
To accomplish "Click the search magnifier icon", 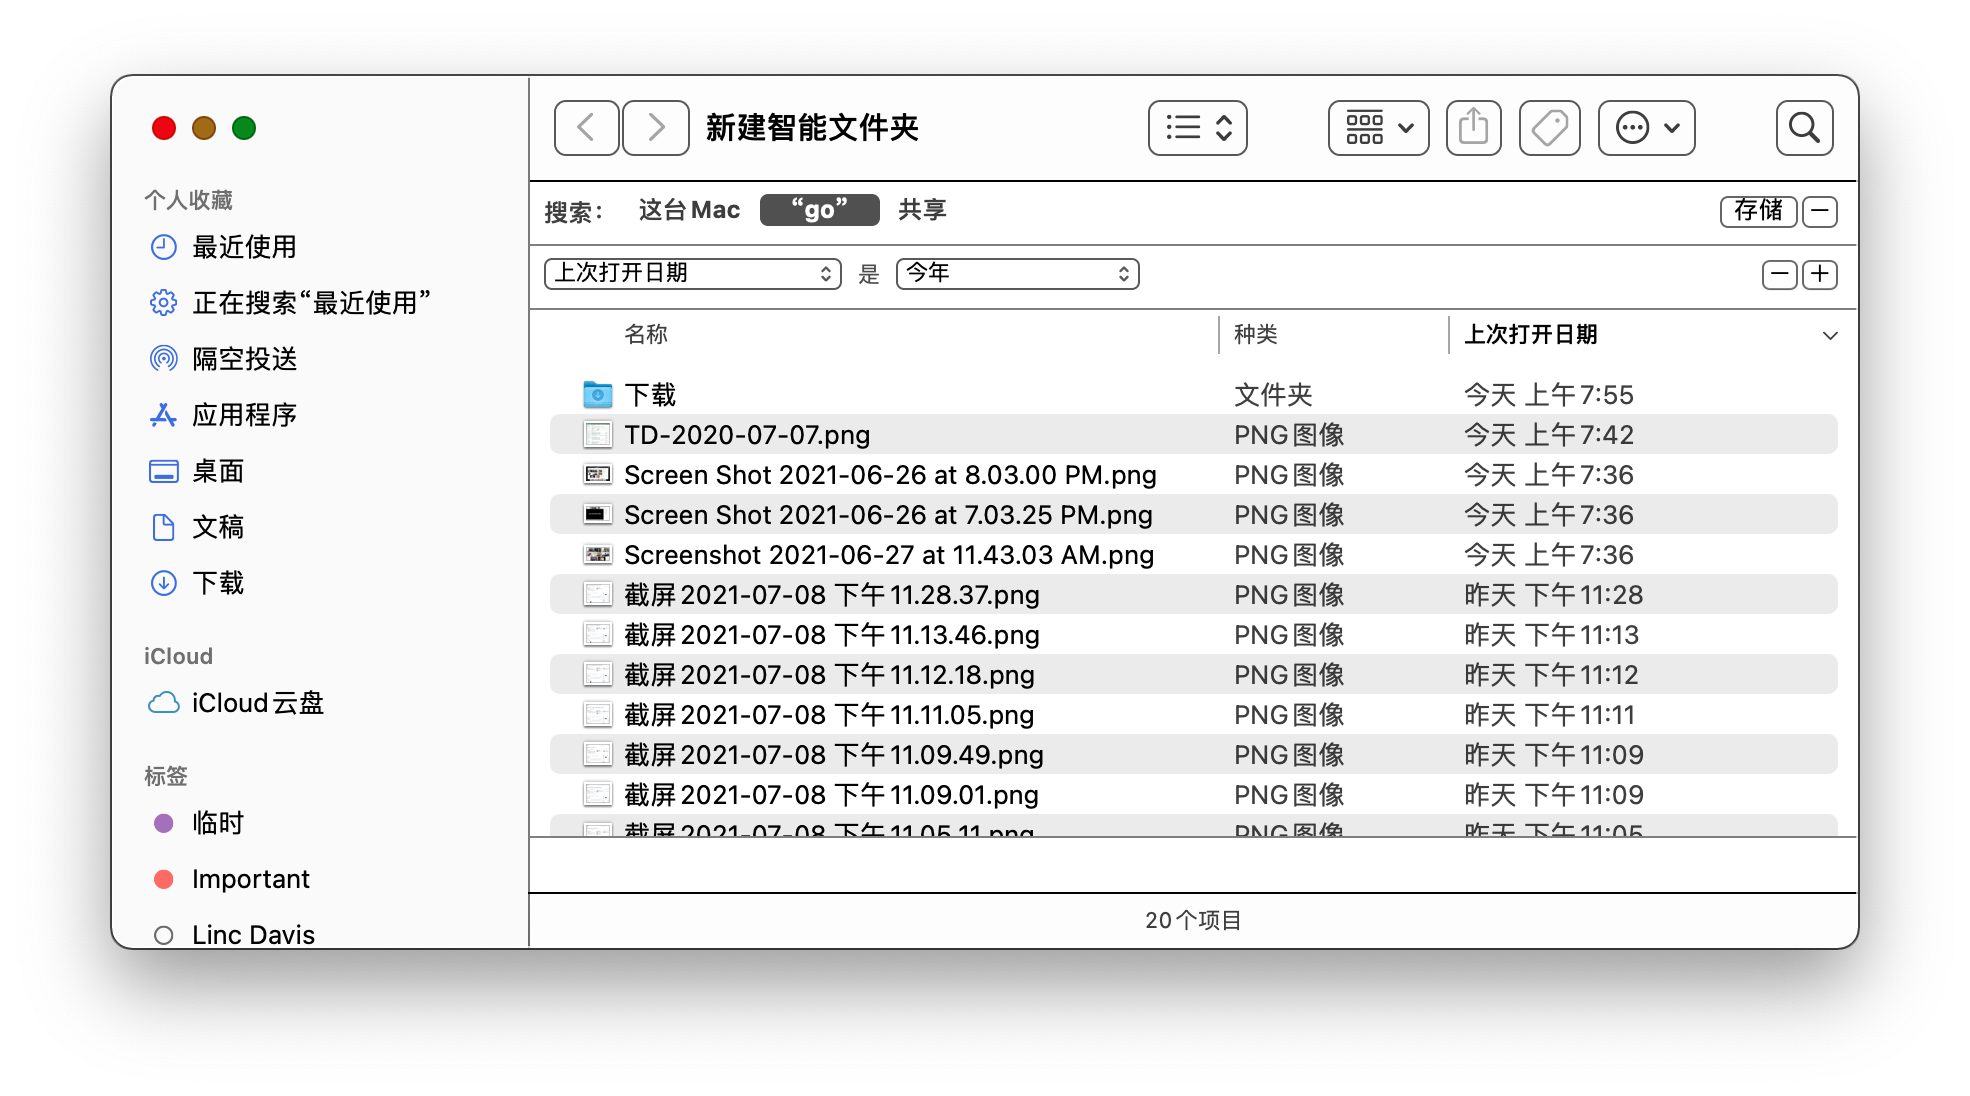I will coord(1804,128).
